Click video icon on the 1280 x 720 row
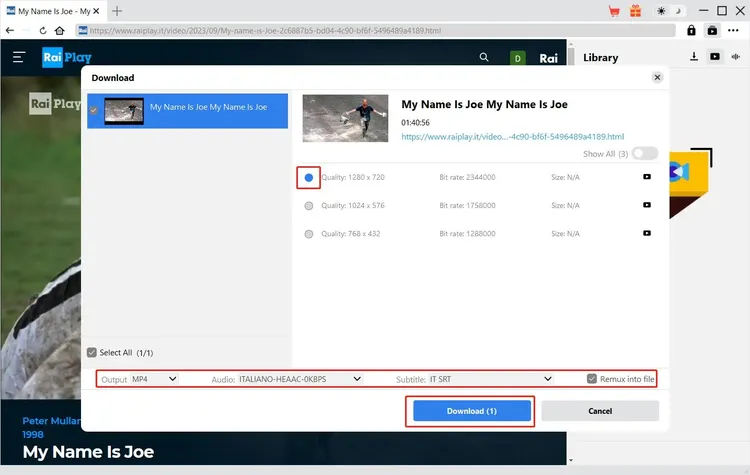Viewport: 750px width, 475px height. click(x=647, y=177)
